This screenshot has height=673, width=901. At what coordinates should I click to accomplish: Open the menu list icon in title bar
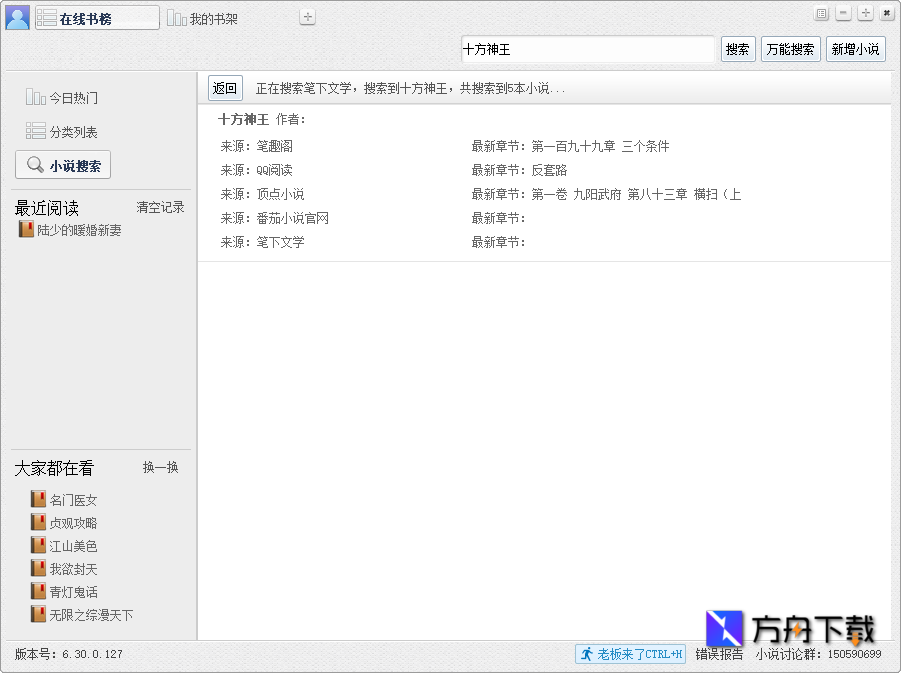pyautogui.click(x=822, y=13)
